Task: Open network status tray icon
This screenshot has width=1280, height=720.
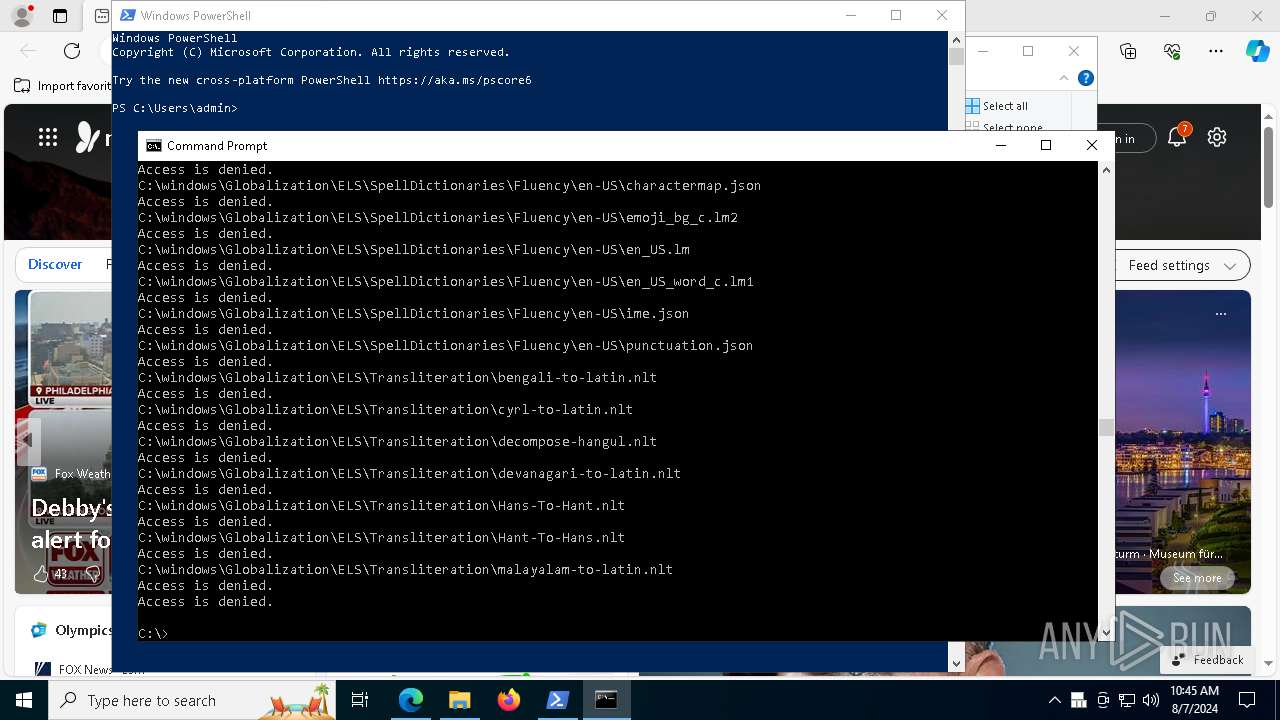Action: [1127, 700]
